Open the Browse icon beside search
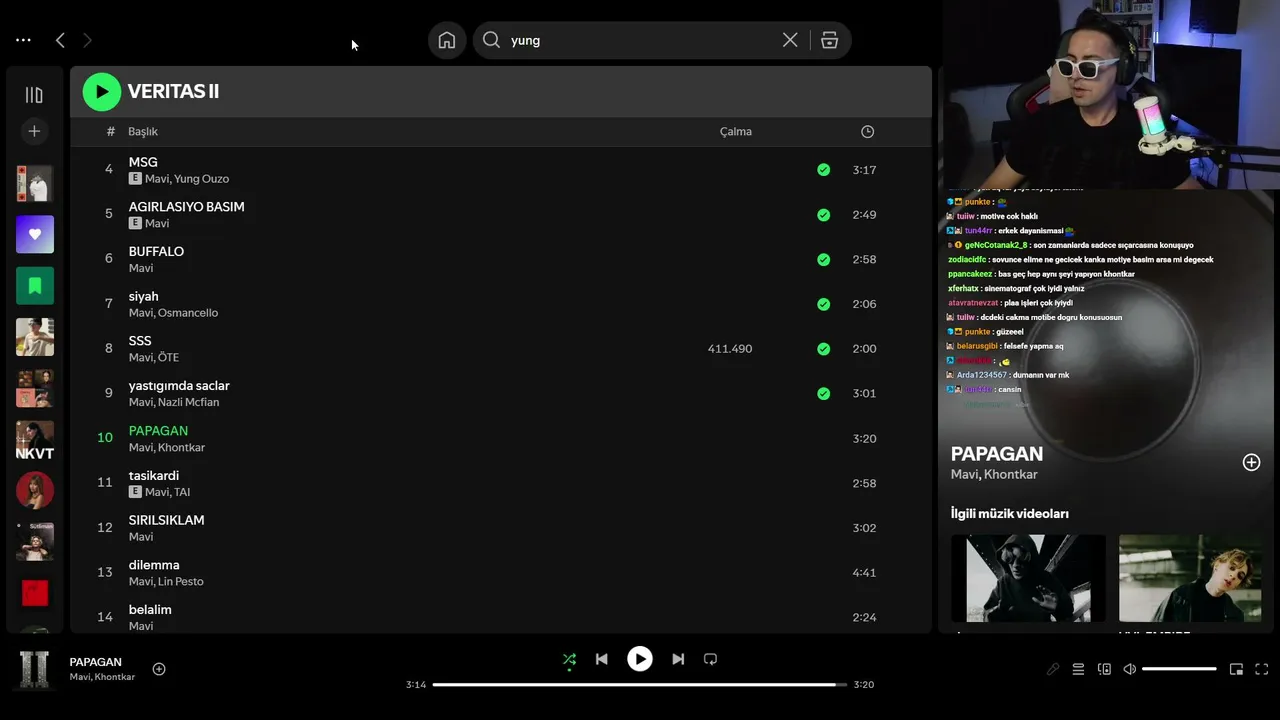This screenshot has width=1280, height=720. point(829,40)
